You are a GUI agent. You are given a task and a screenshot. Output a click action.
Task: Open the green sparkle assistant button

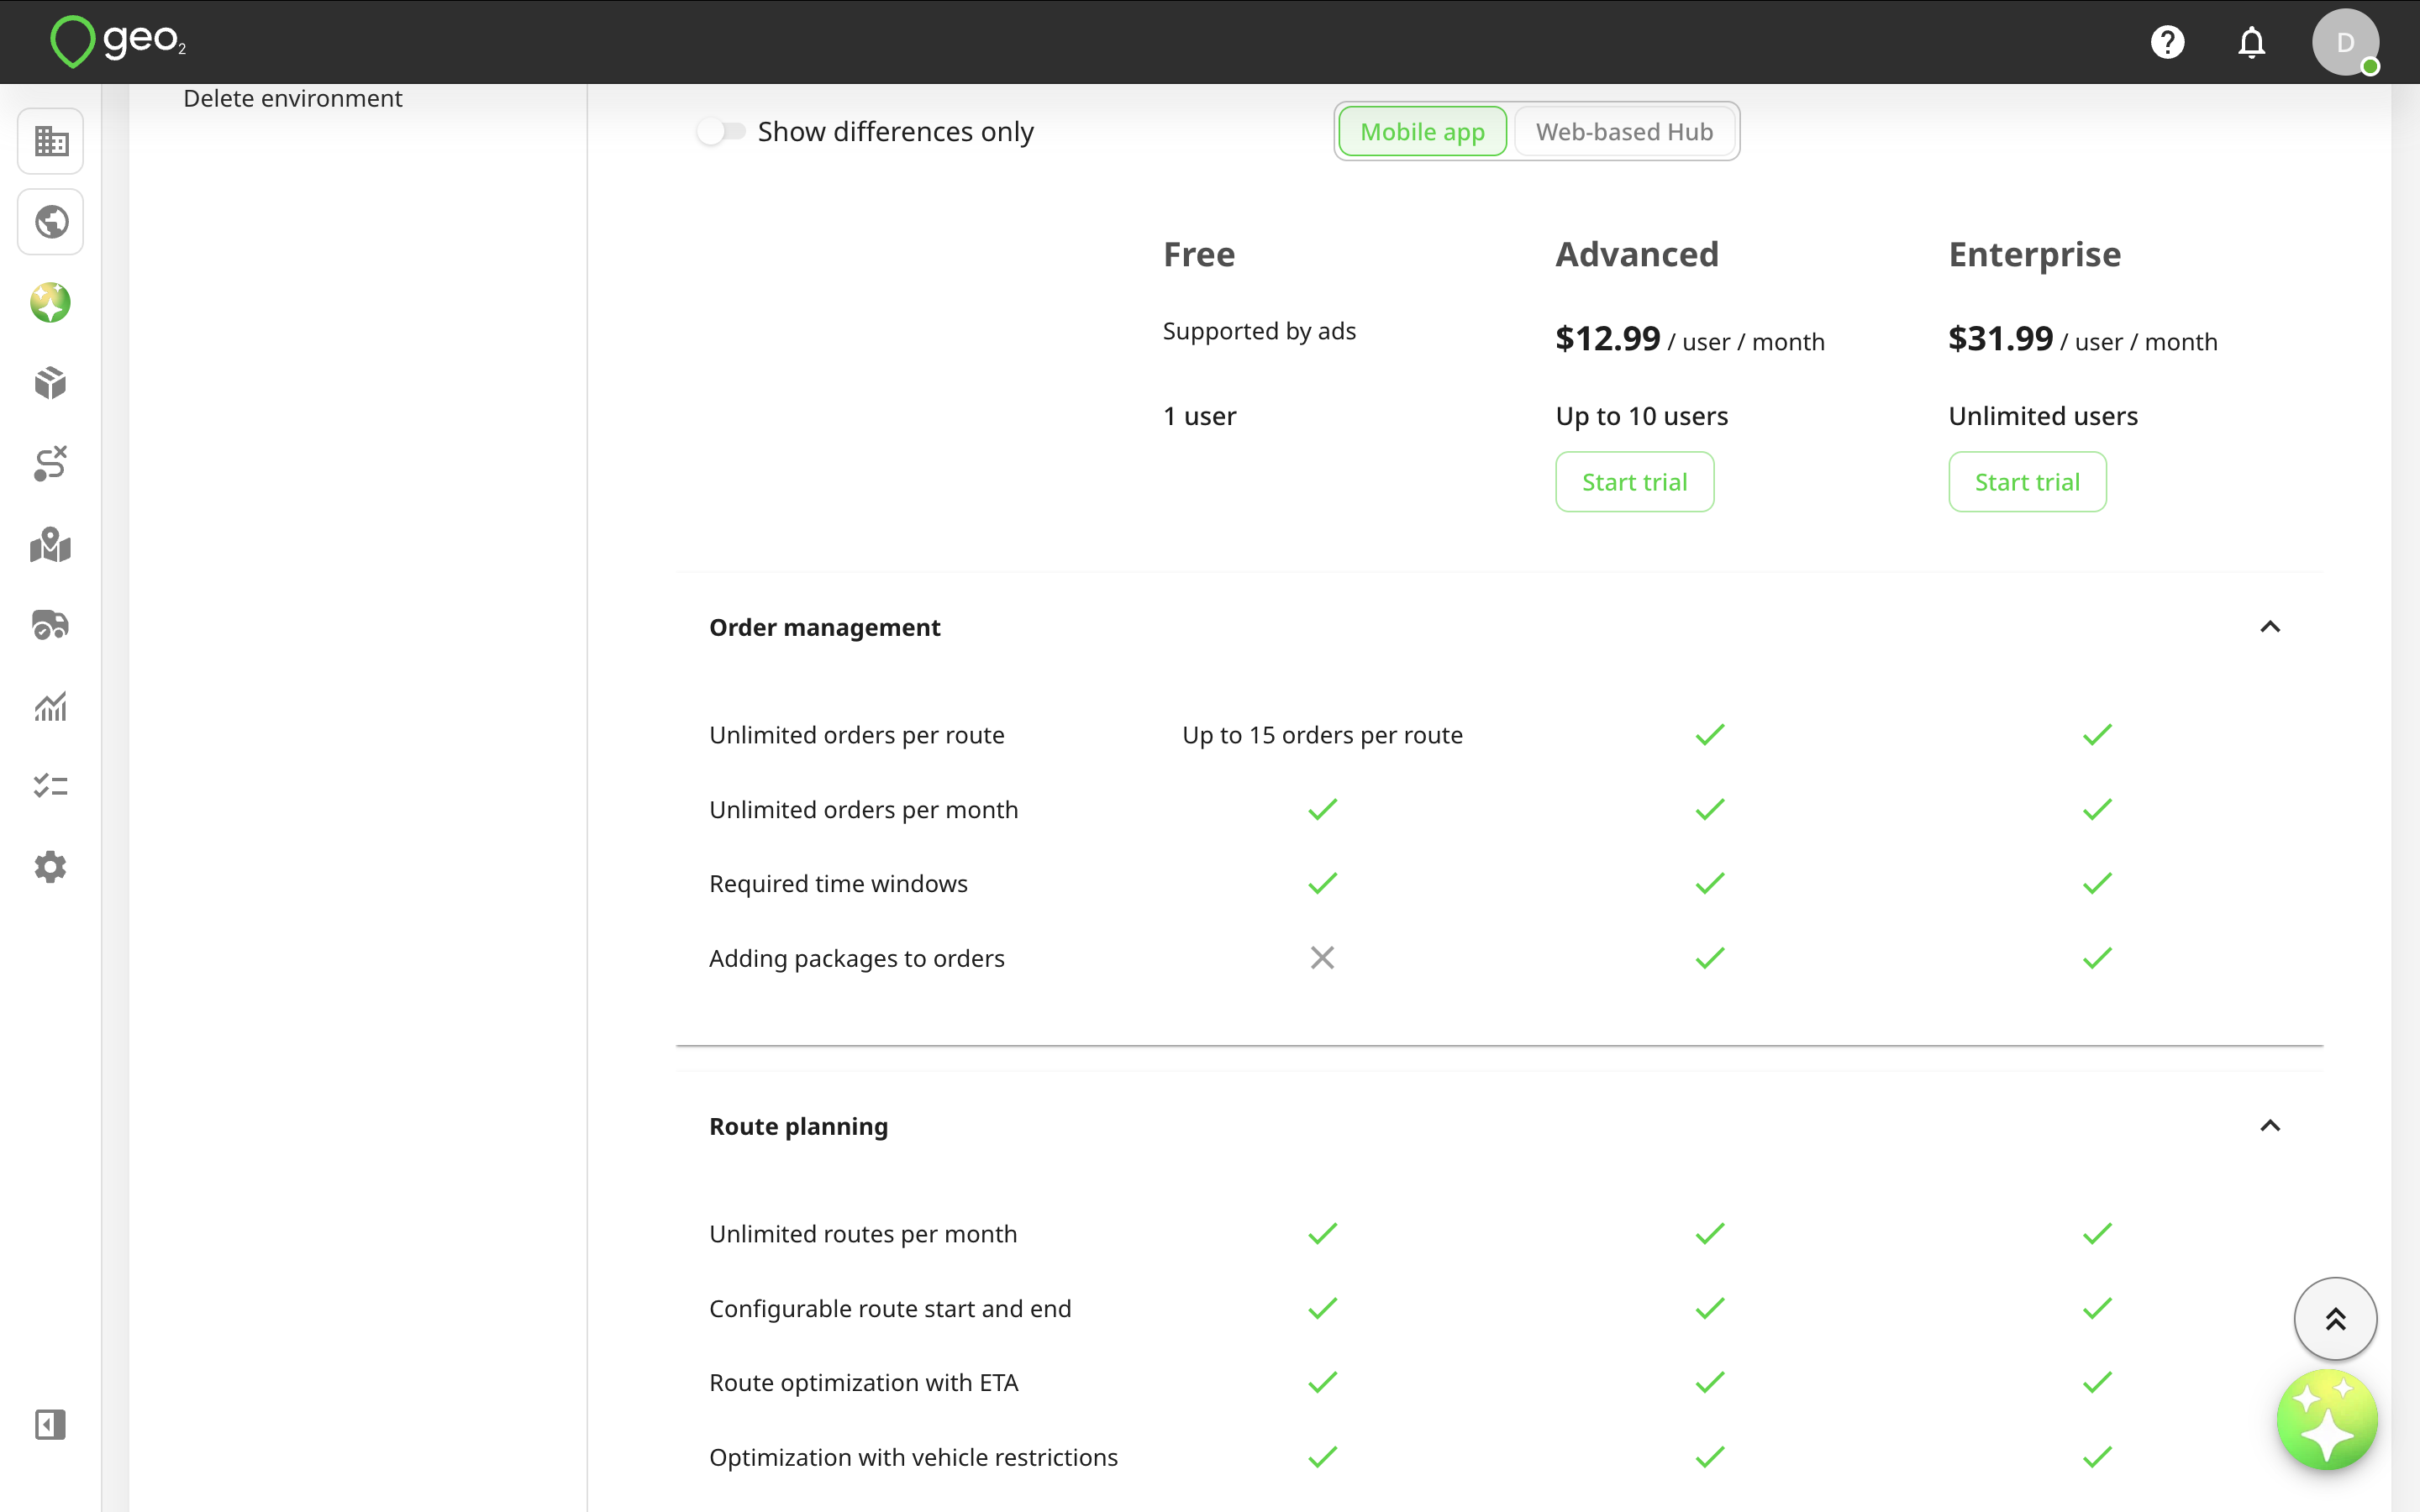[x=2327, y=1420]
